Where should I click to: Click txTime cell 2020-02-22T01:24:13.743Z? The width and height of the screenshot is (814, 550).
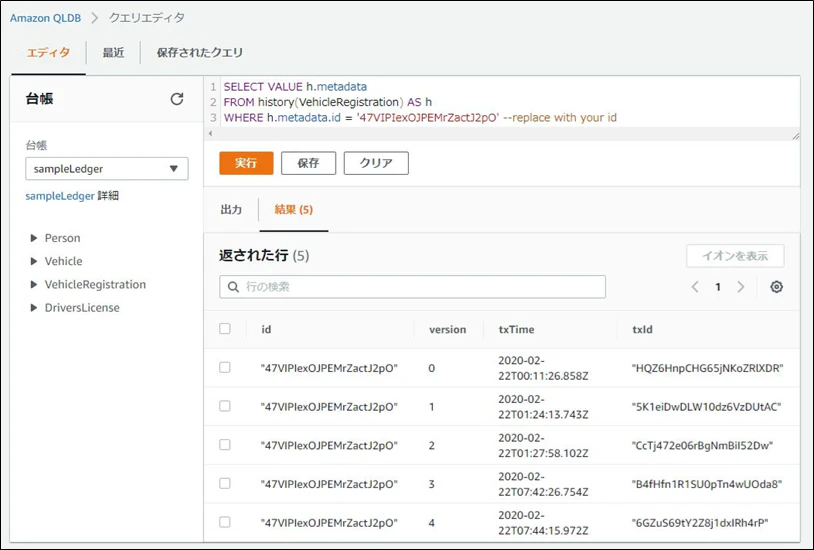(x=544, y=407)
